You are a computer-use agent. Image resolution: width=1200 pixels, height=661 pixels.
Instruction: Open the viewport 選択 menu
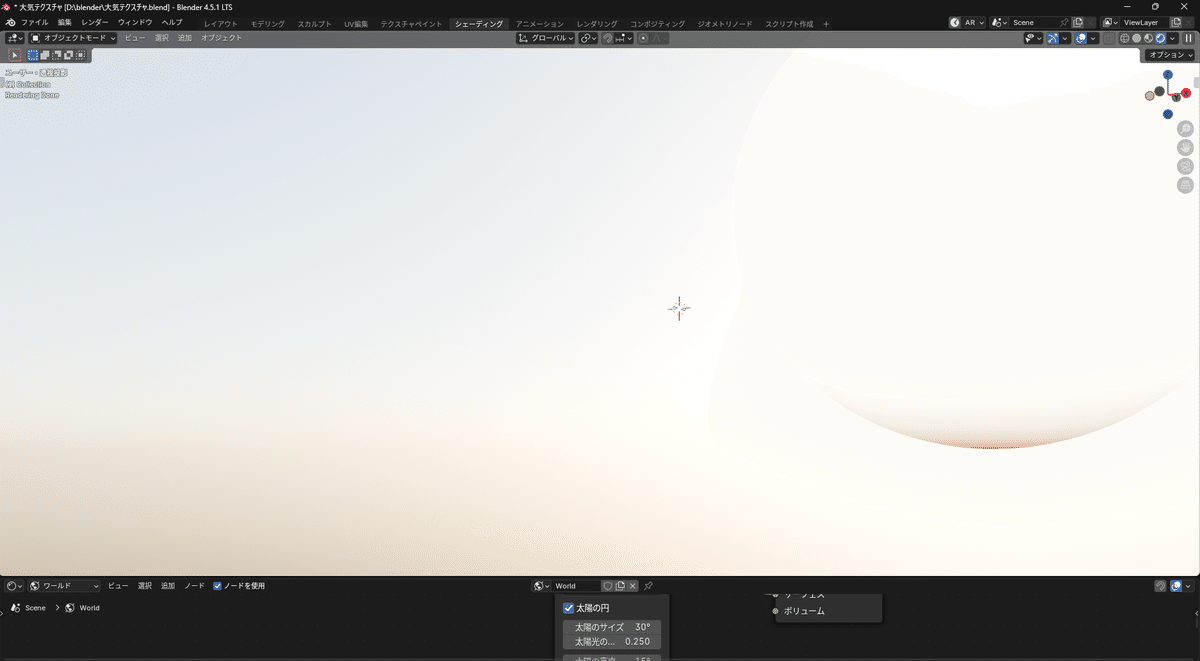coord(161,38)
